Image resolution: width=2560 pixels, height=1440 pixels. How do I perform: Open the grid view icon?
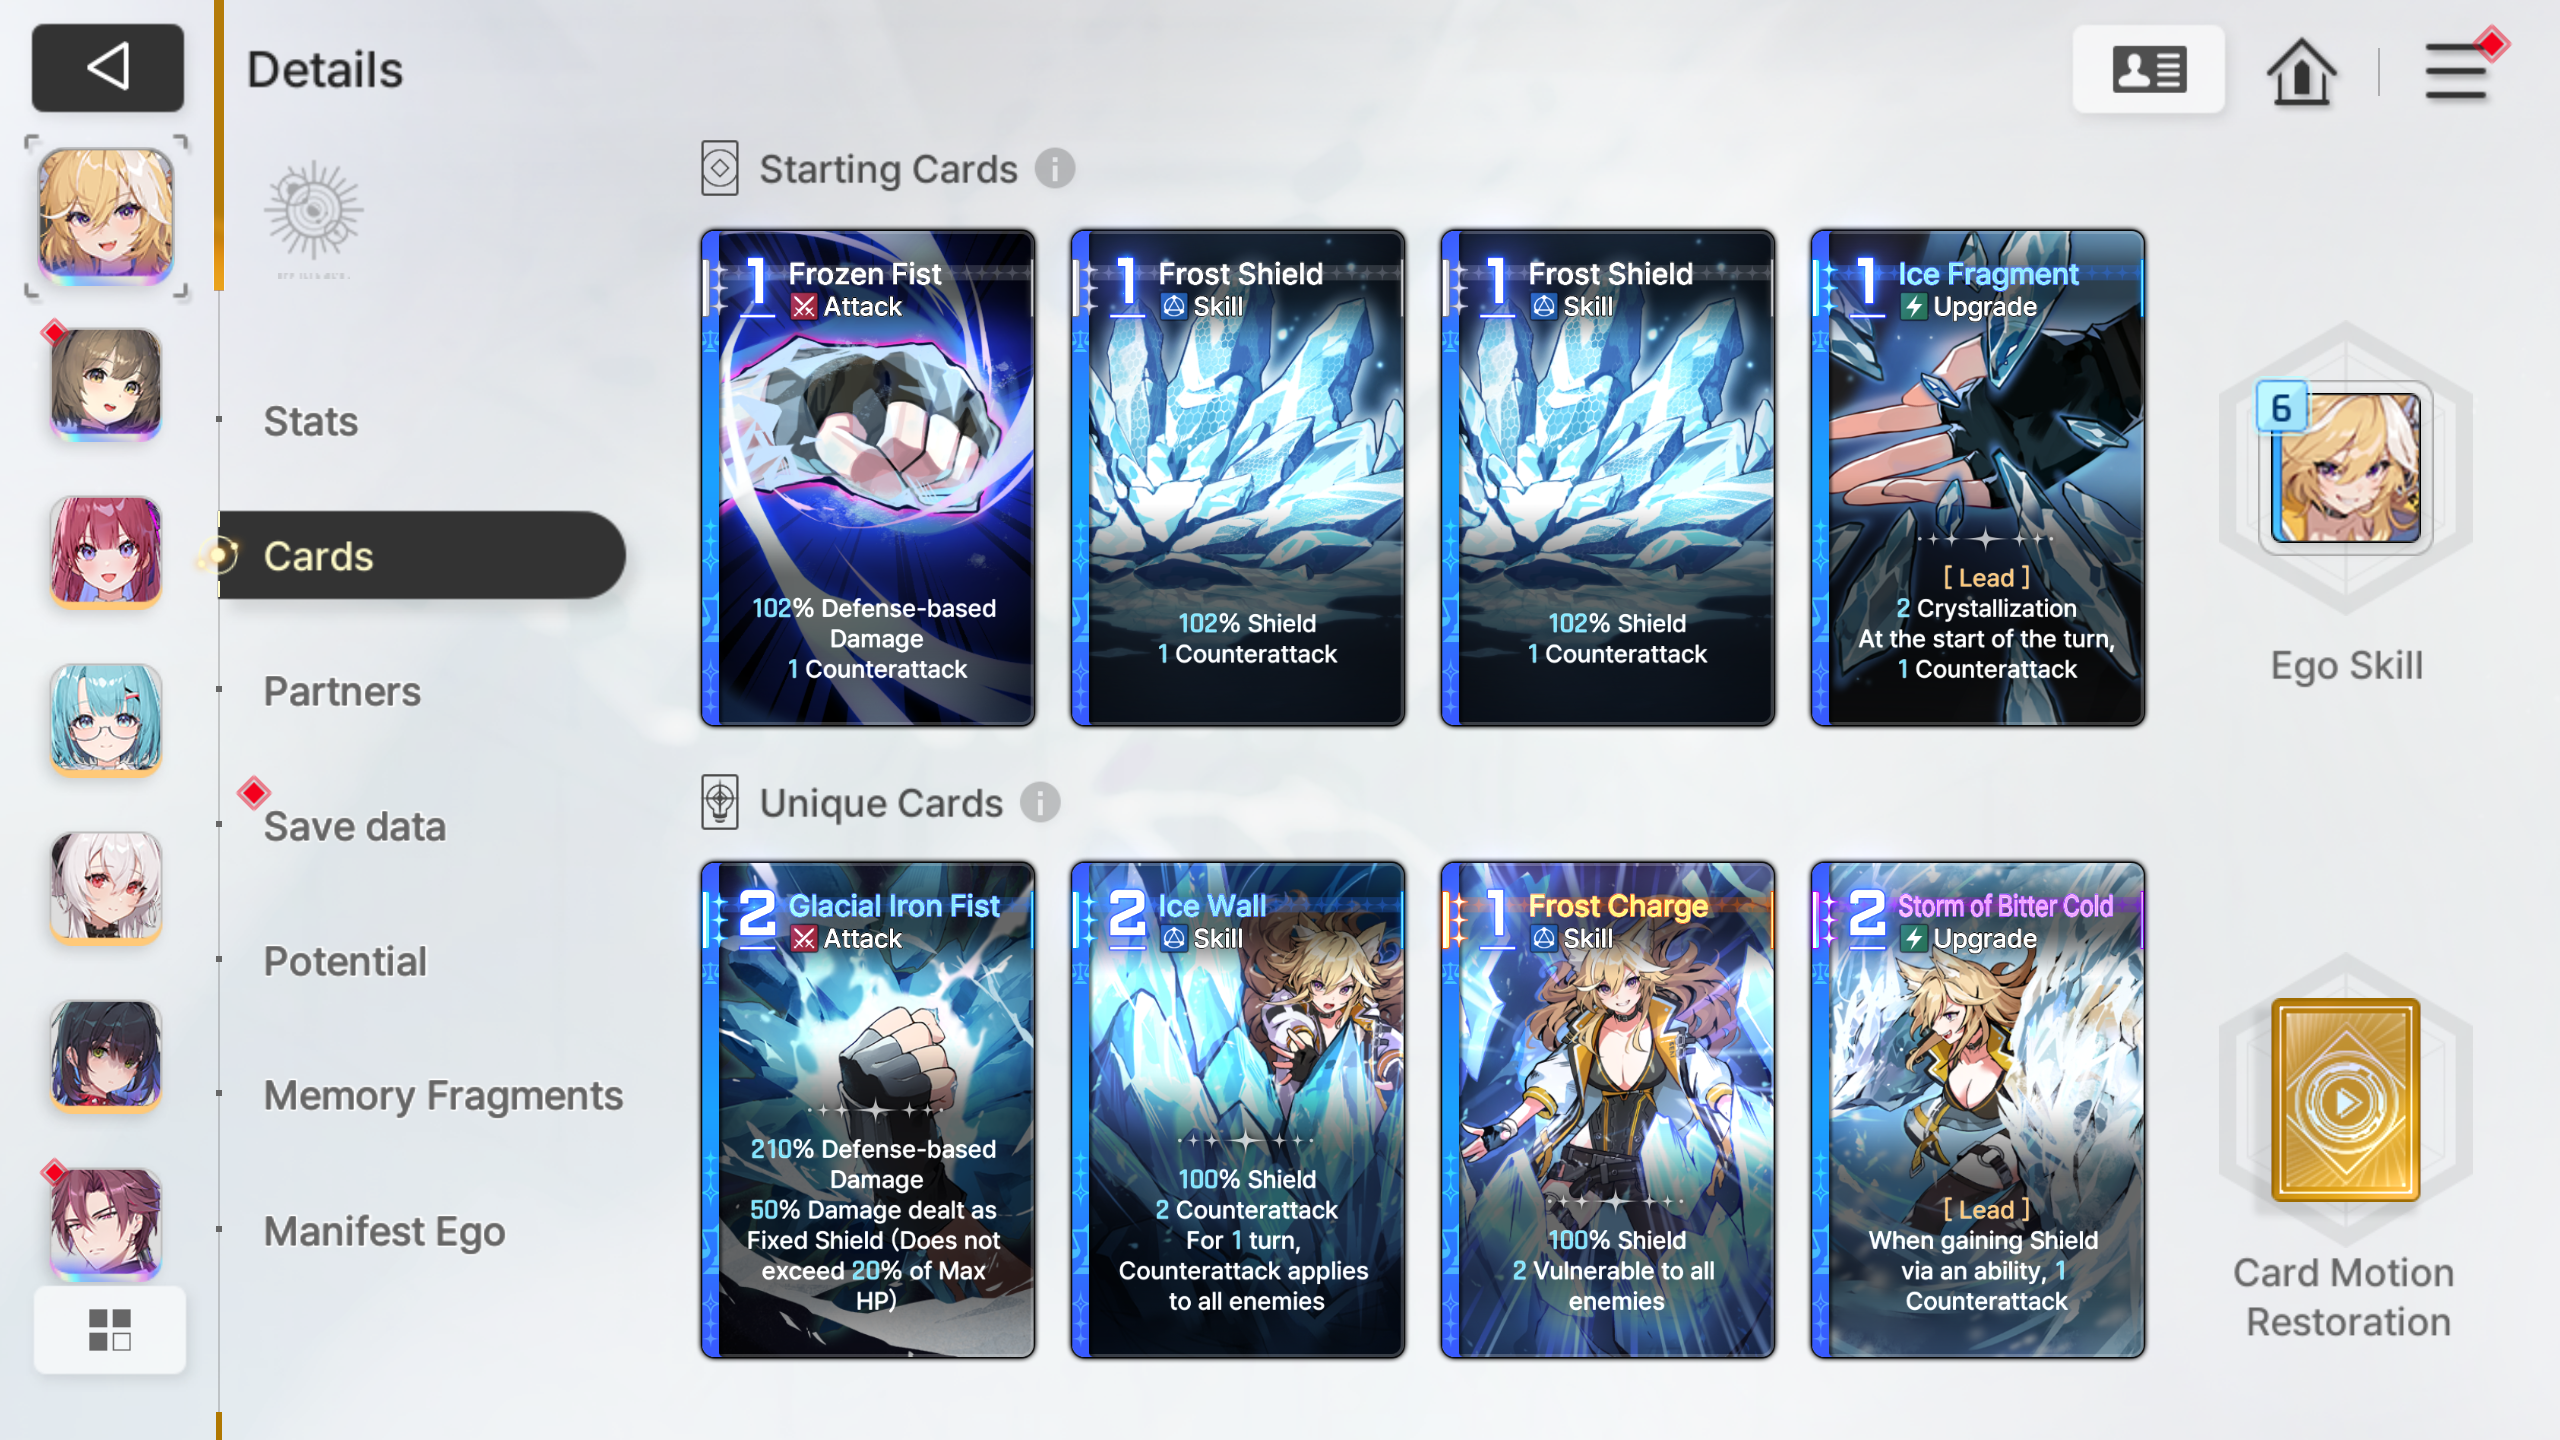(x=110, y=1330)
